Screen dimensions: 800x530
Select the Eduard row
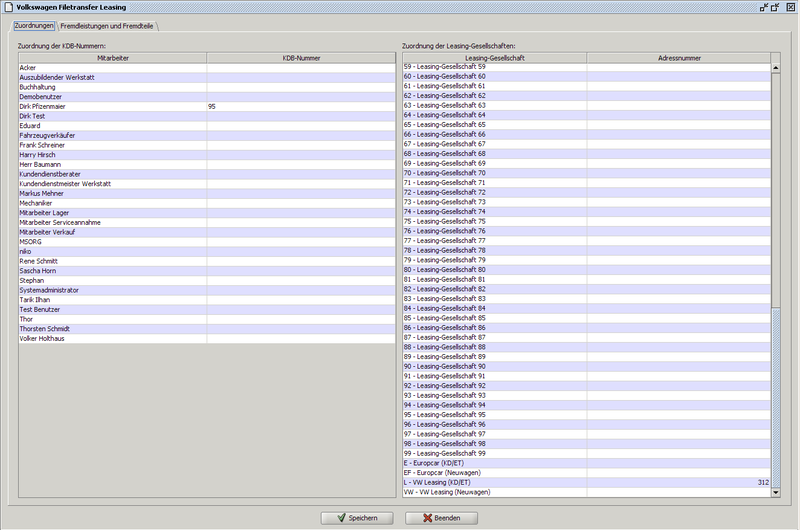pos(207,126)
